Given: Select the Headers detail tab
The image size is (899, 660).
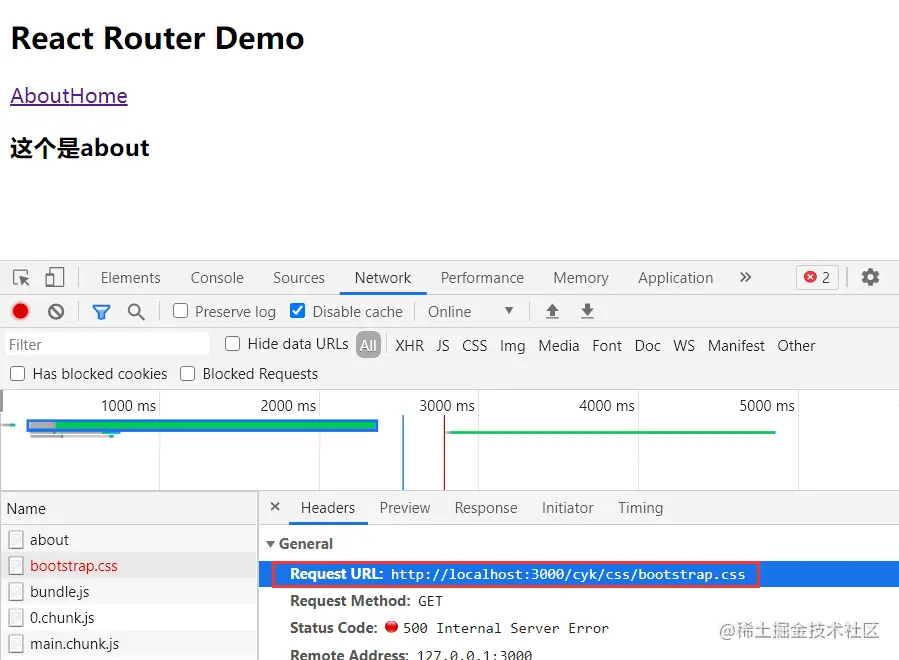Looking at the screenshot, I should pos(328,508).
